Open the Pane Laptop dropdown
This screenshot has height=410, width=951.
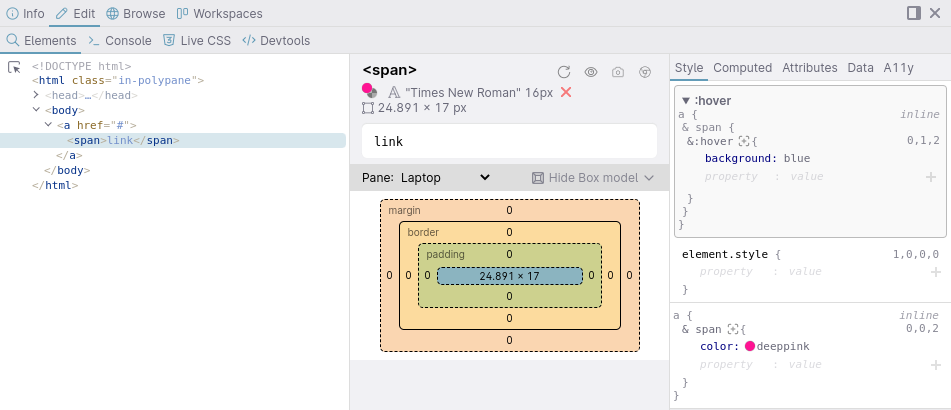click(445, 178)
